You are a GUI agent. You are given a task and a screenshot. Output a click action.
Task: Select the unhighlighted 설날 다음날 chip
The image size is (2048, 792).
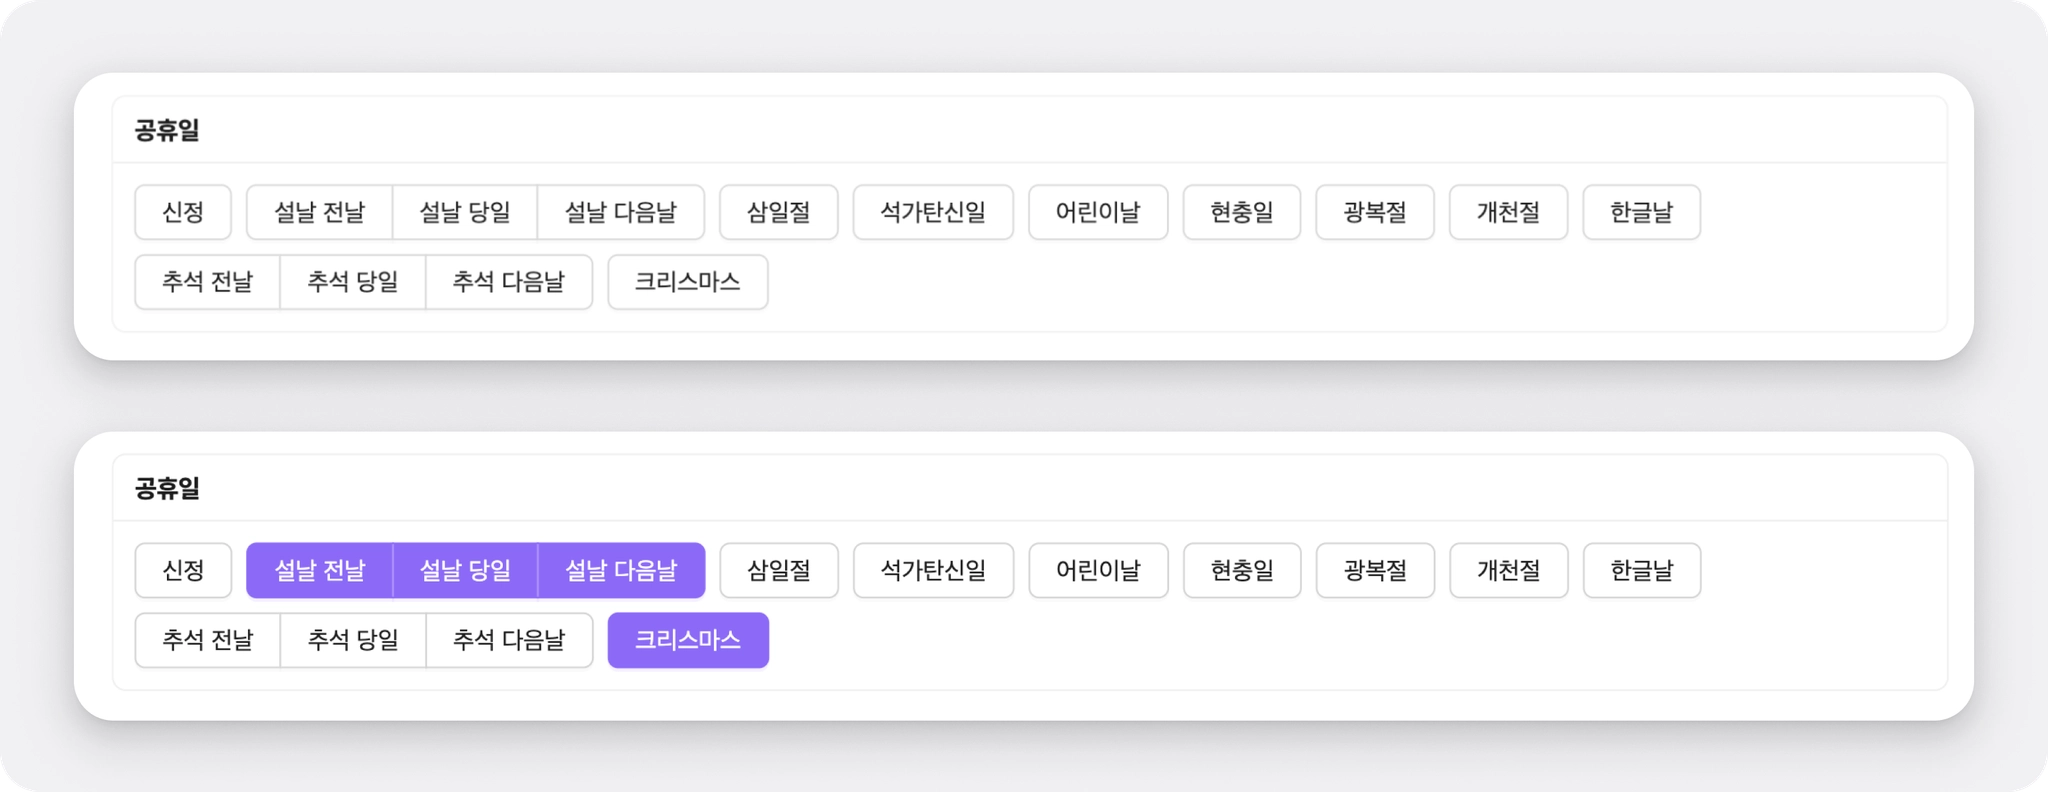[621, 212]
